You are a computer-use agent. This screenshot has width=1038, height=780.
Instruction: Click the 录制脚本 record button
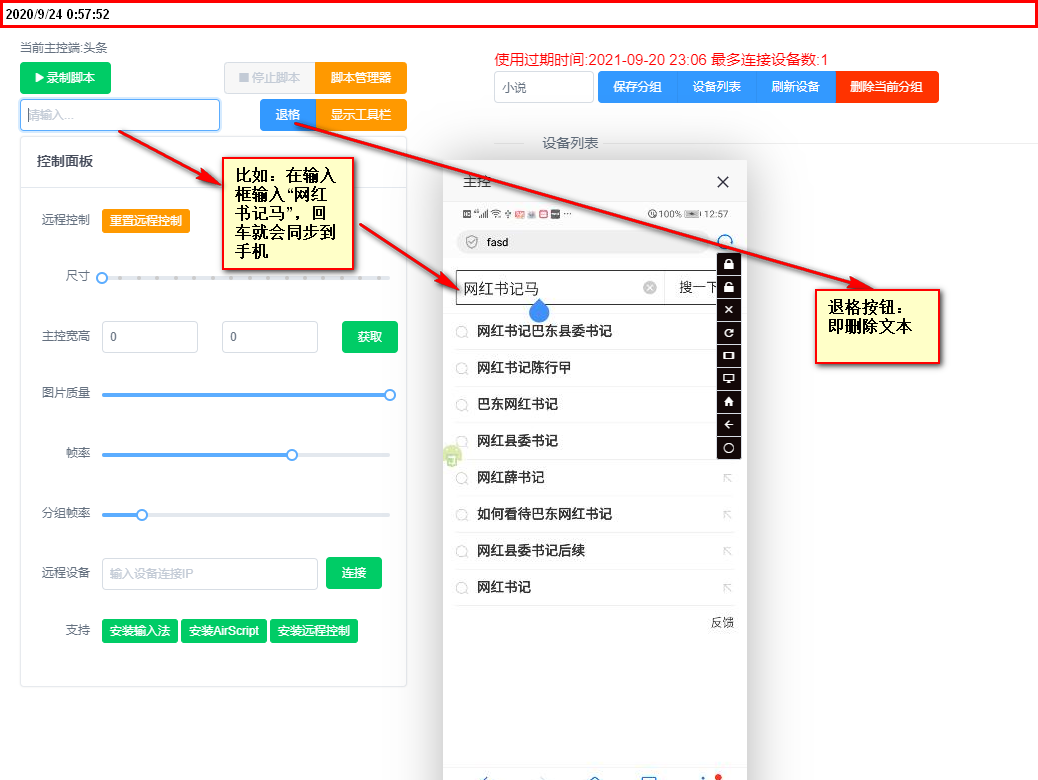pos(65,78)
